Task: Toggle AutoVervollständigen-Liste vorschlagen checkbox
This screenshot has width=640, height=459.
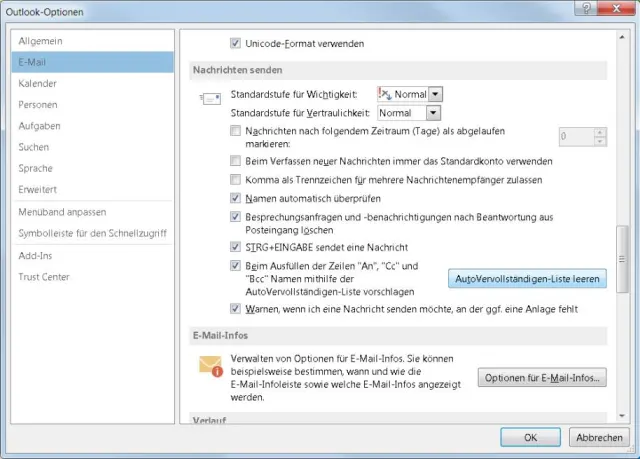Action: (x=235, y=266)
